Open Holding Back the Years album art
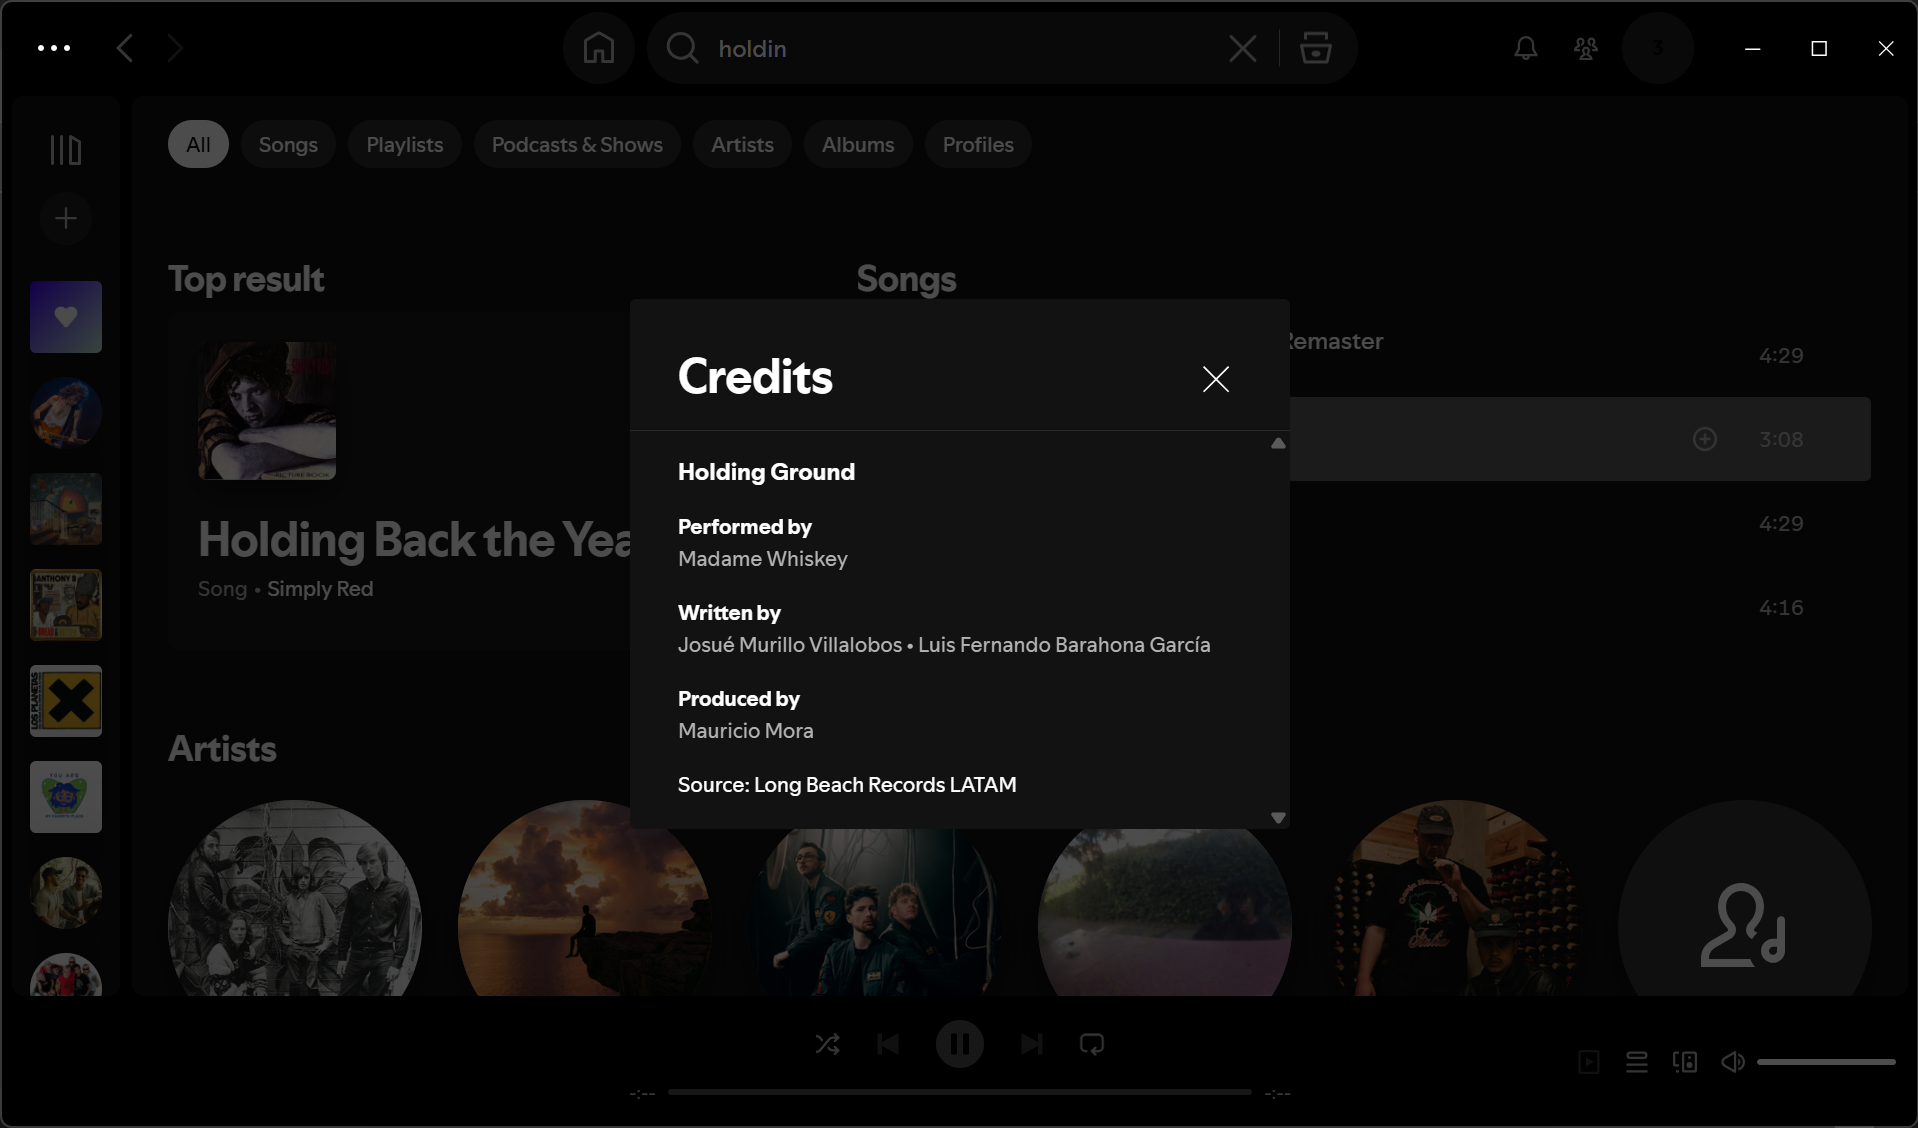This screenshot has height=1128, width=1918. 267,411
